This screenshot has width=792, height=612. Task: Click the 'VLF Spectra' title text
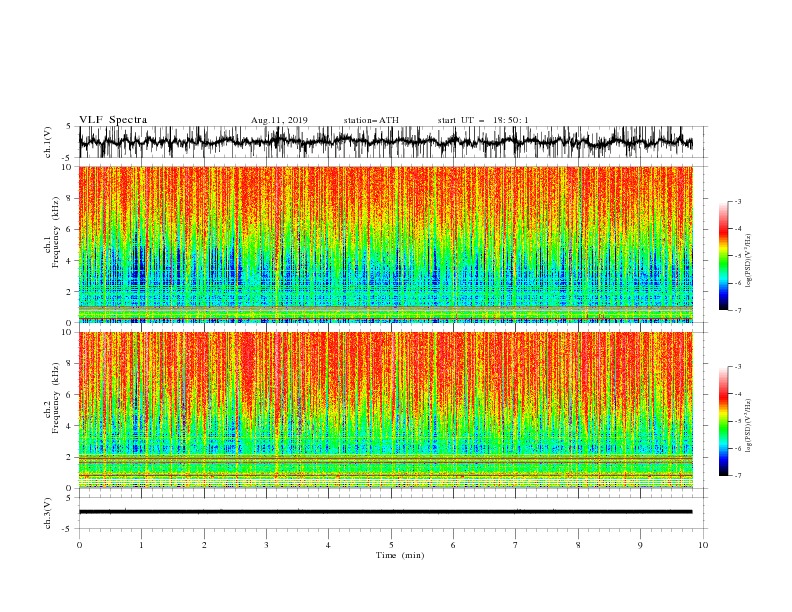pyautogui.click(x=113, y=120)
